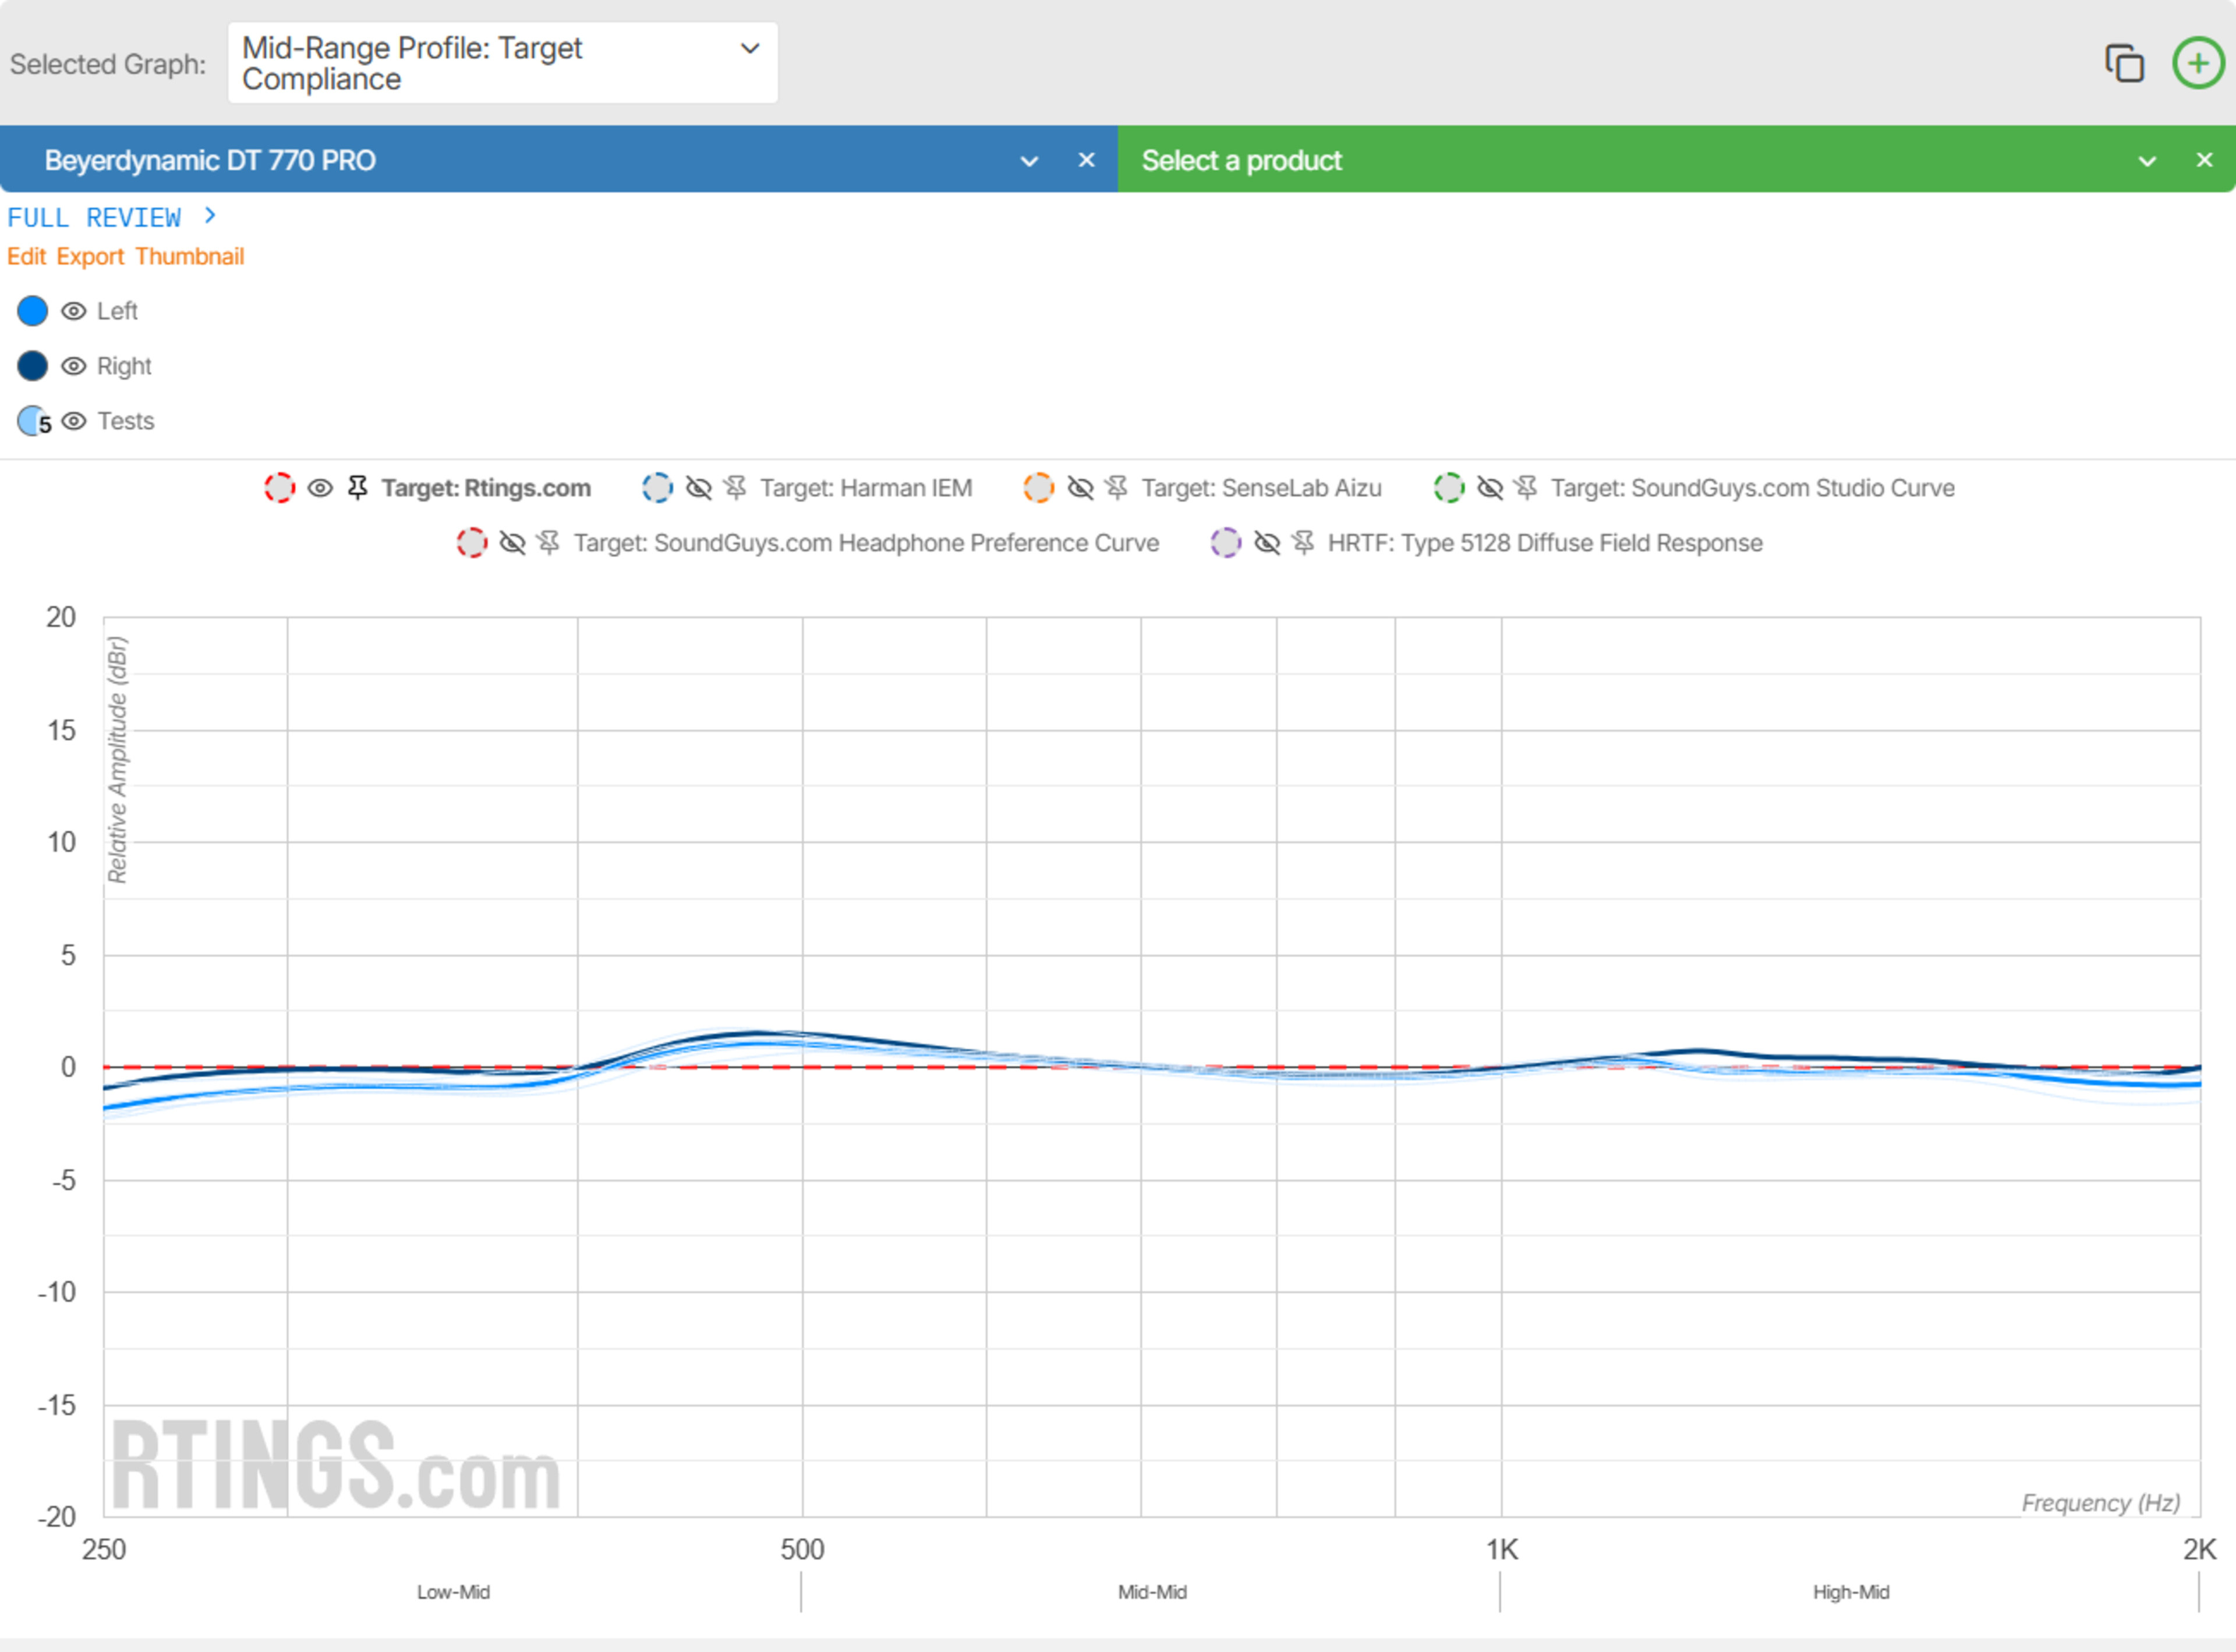
Task: Remove the Beyerdynamic DT 770 PRO product
Action: point(1086,160)
